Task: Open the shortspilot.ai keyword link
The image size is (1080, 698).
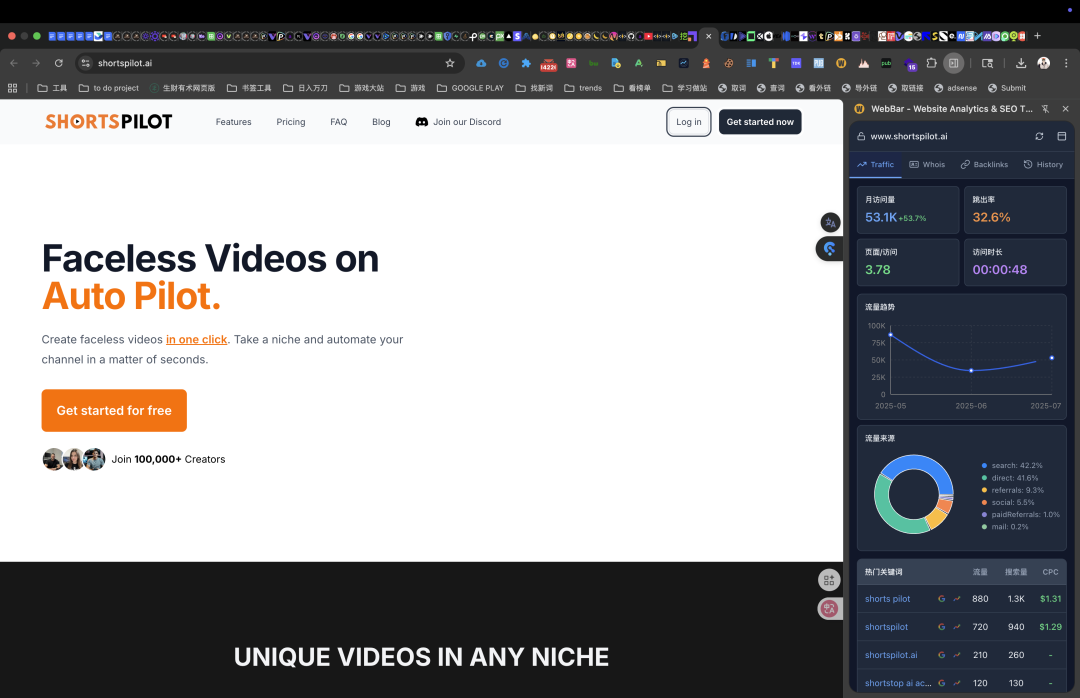Action: [891, 655]
